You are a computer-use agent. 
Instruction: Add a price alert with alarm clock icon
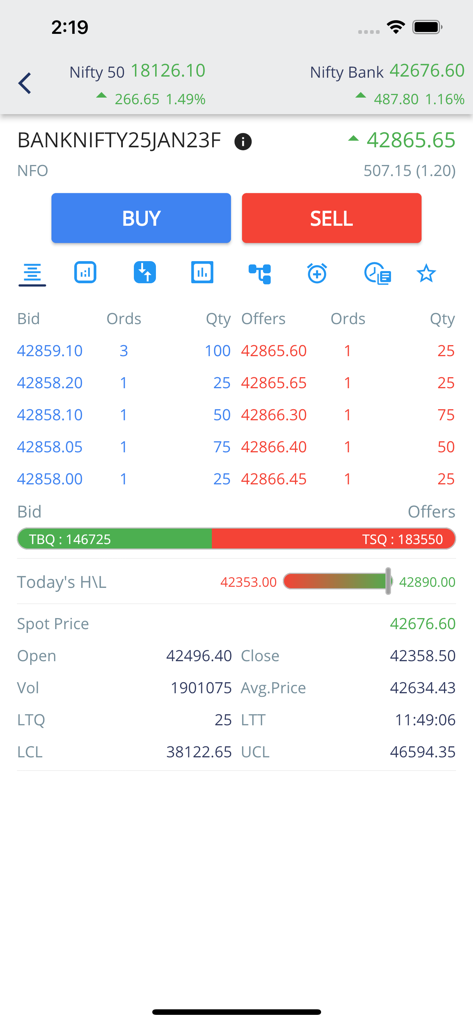click(317, 273)
